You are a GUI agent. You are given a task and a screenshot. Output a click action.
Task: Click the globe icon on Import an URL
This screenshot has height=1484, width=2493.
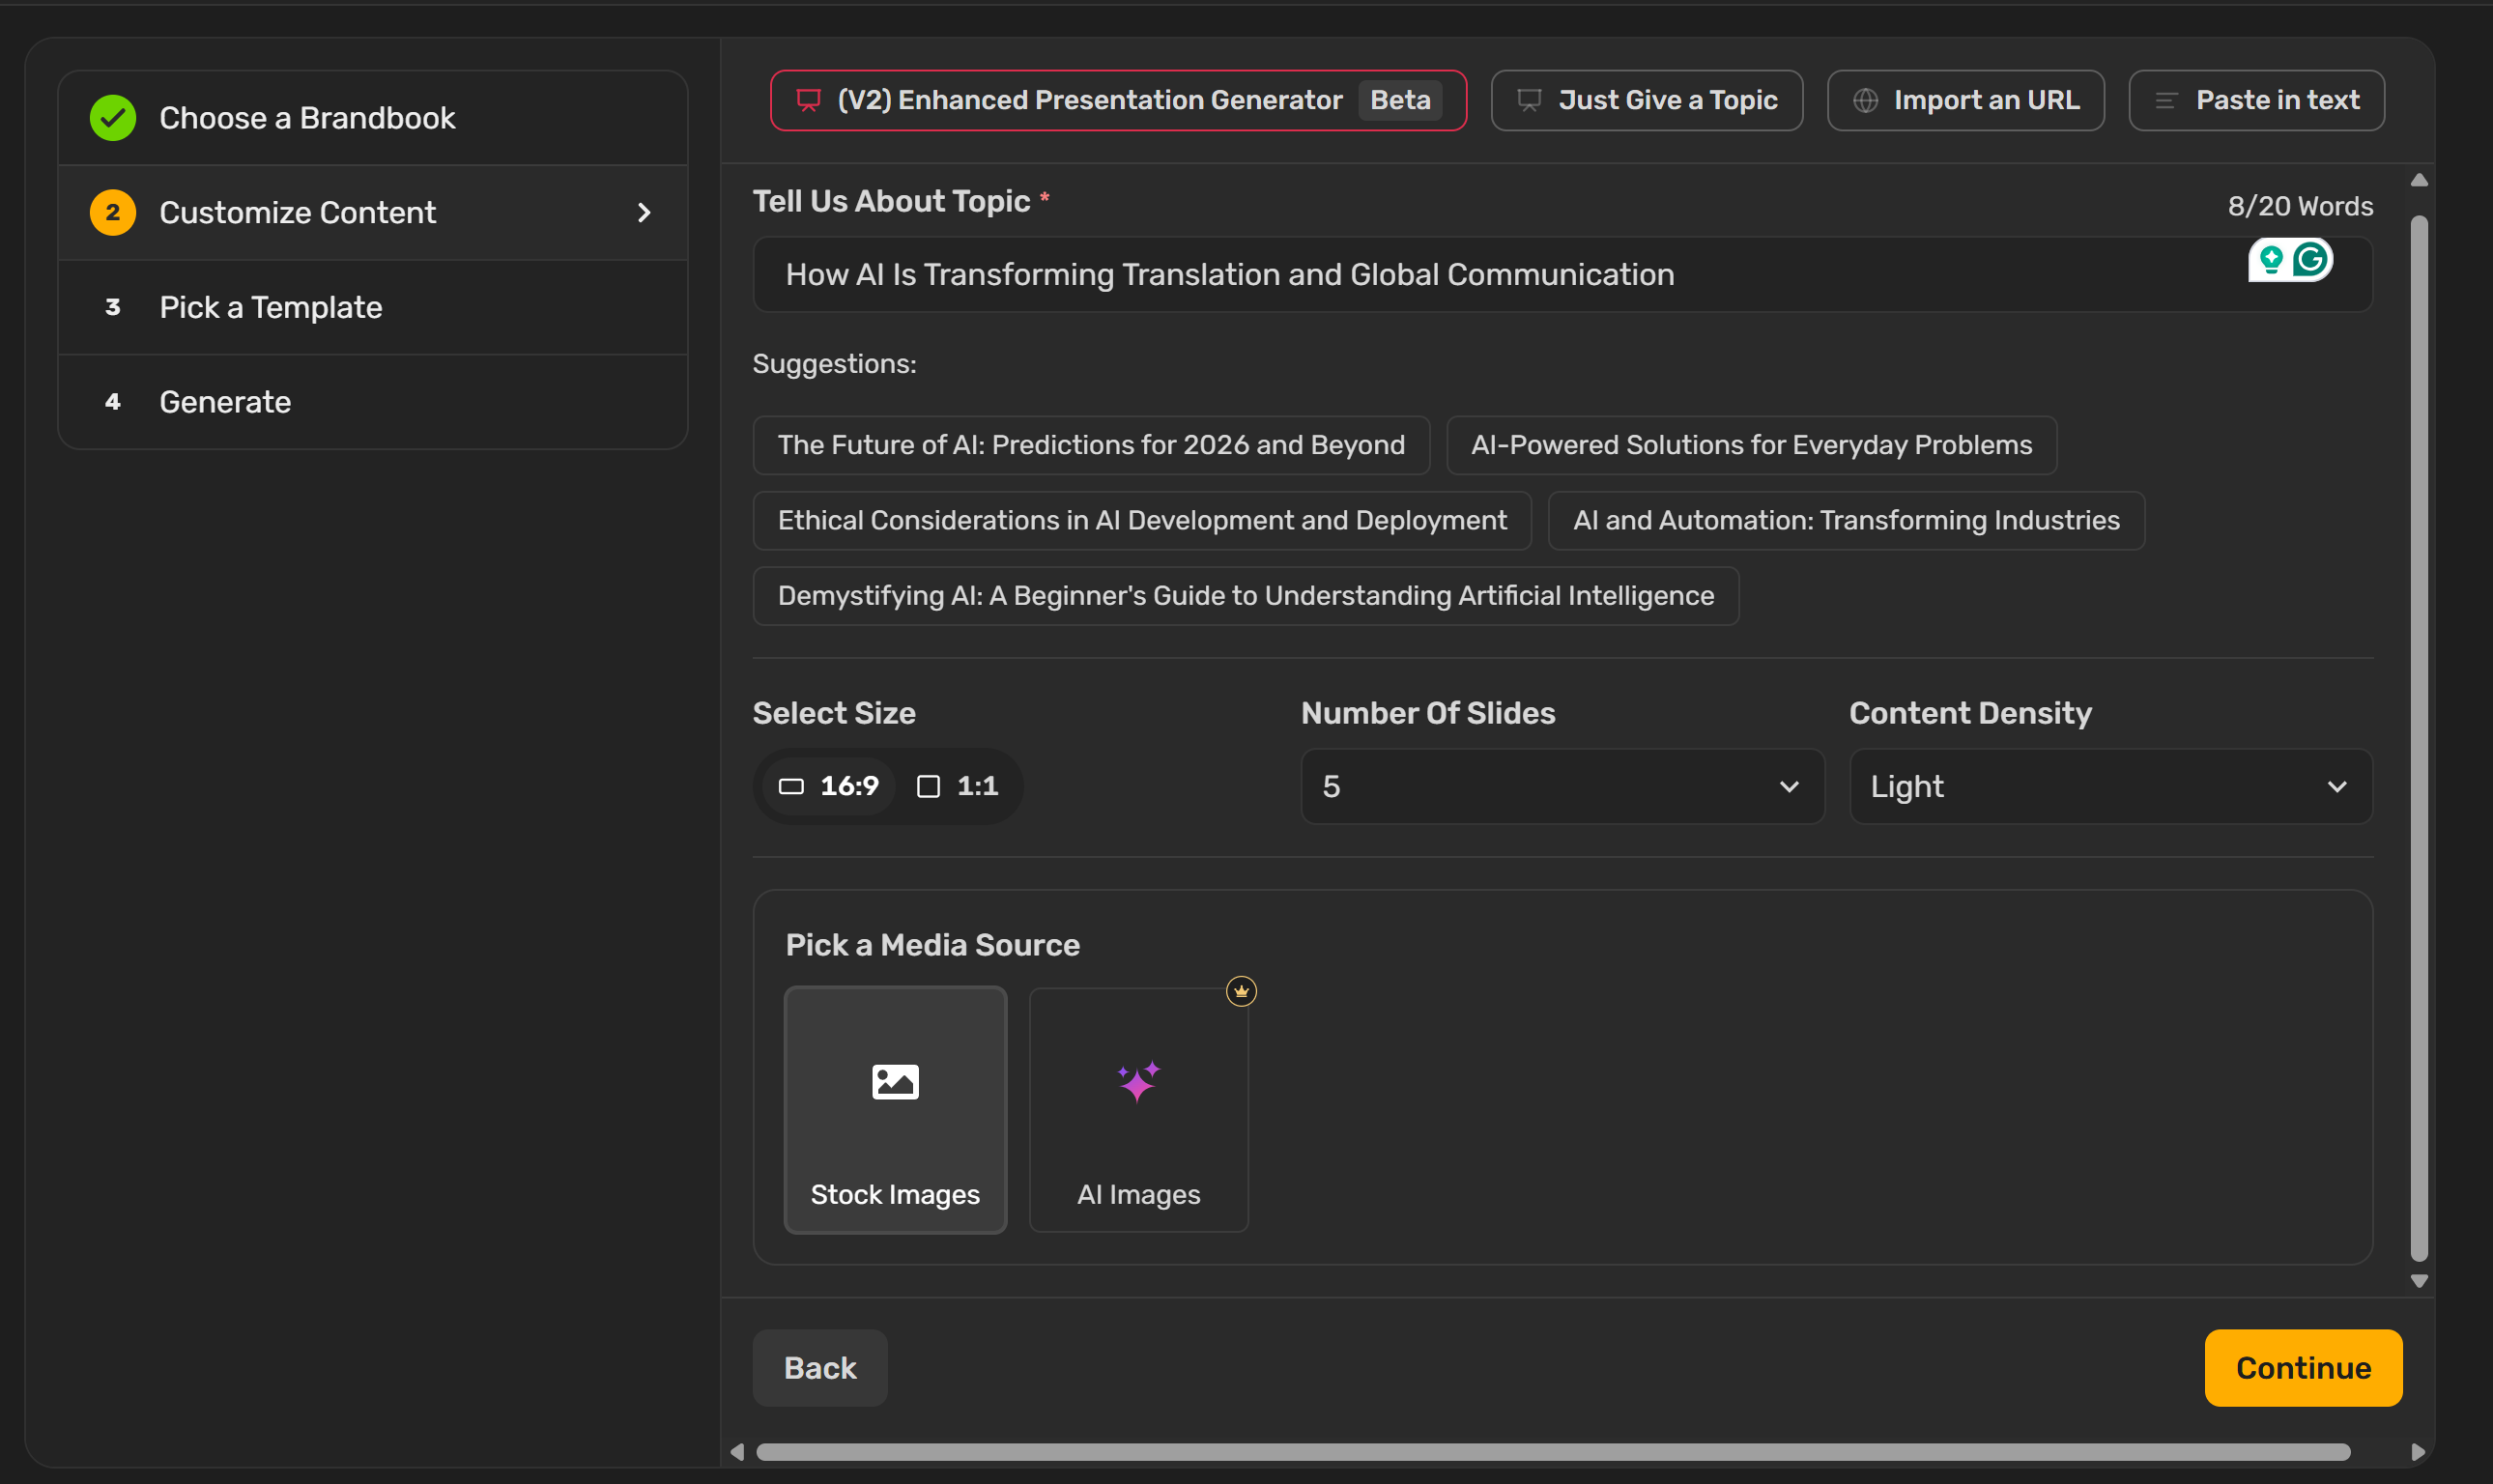coord(1865,101)
